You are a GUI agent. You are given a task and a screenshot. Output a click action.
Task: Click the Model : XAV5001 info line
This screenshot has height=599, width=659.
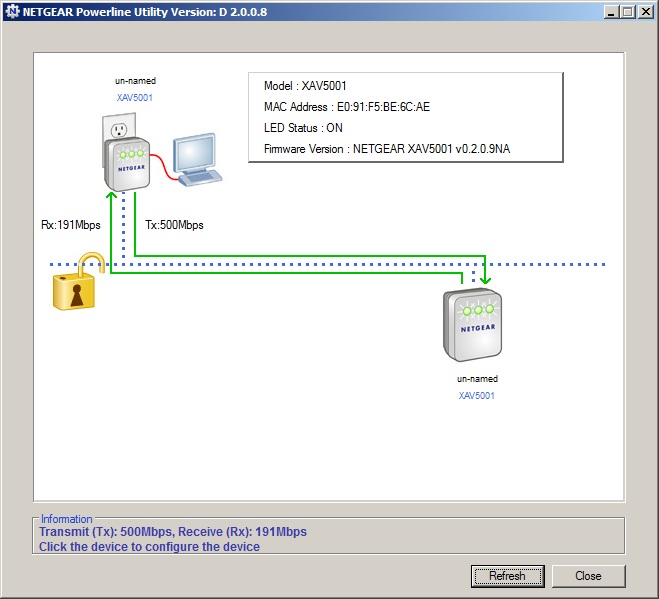pos(305,86)
